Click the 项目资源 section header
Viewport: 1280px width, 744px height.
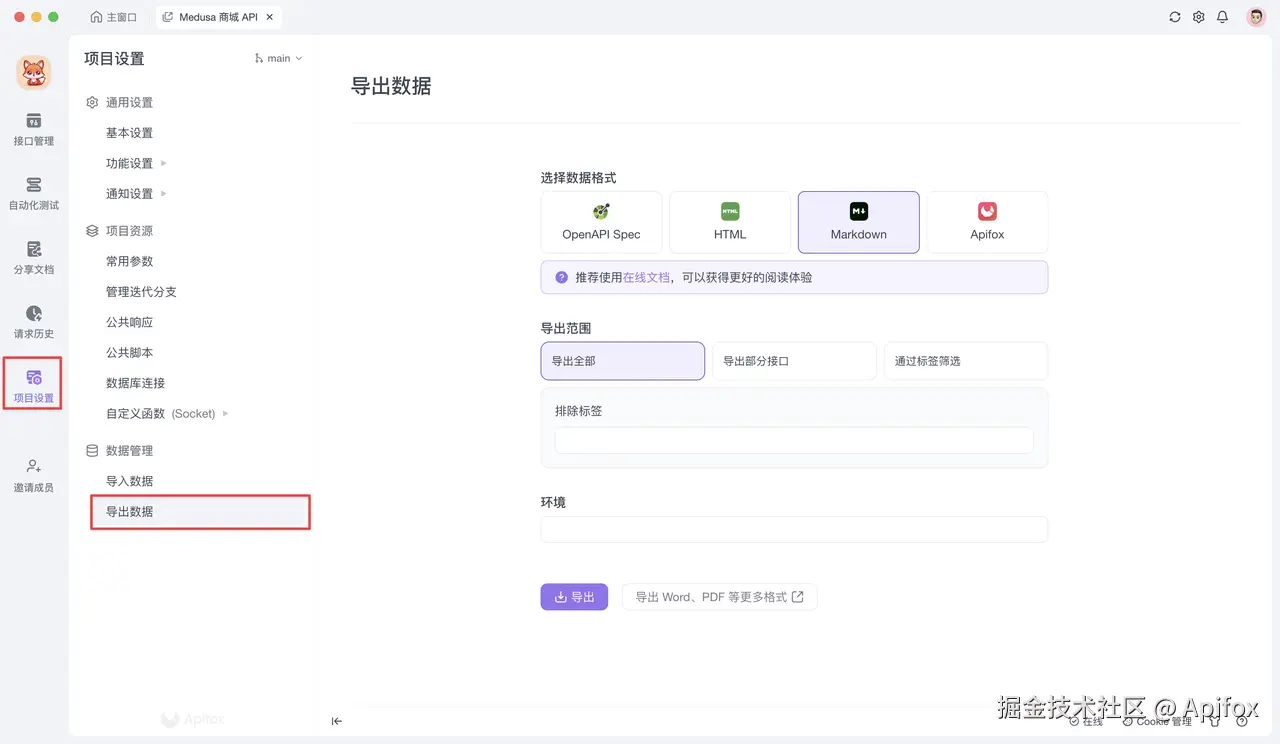[120, 231]
